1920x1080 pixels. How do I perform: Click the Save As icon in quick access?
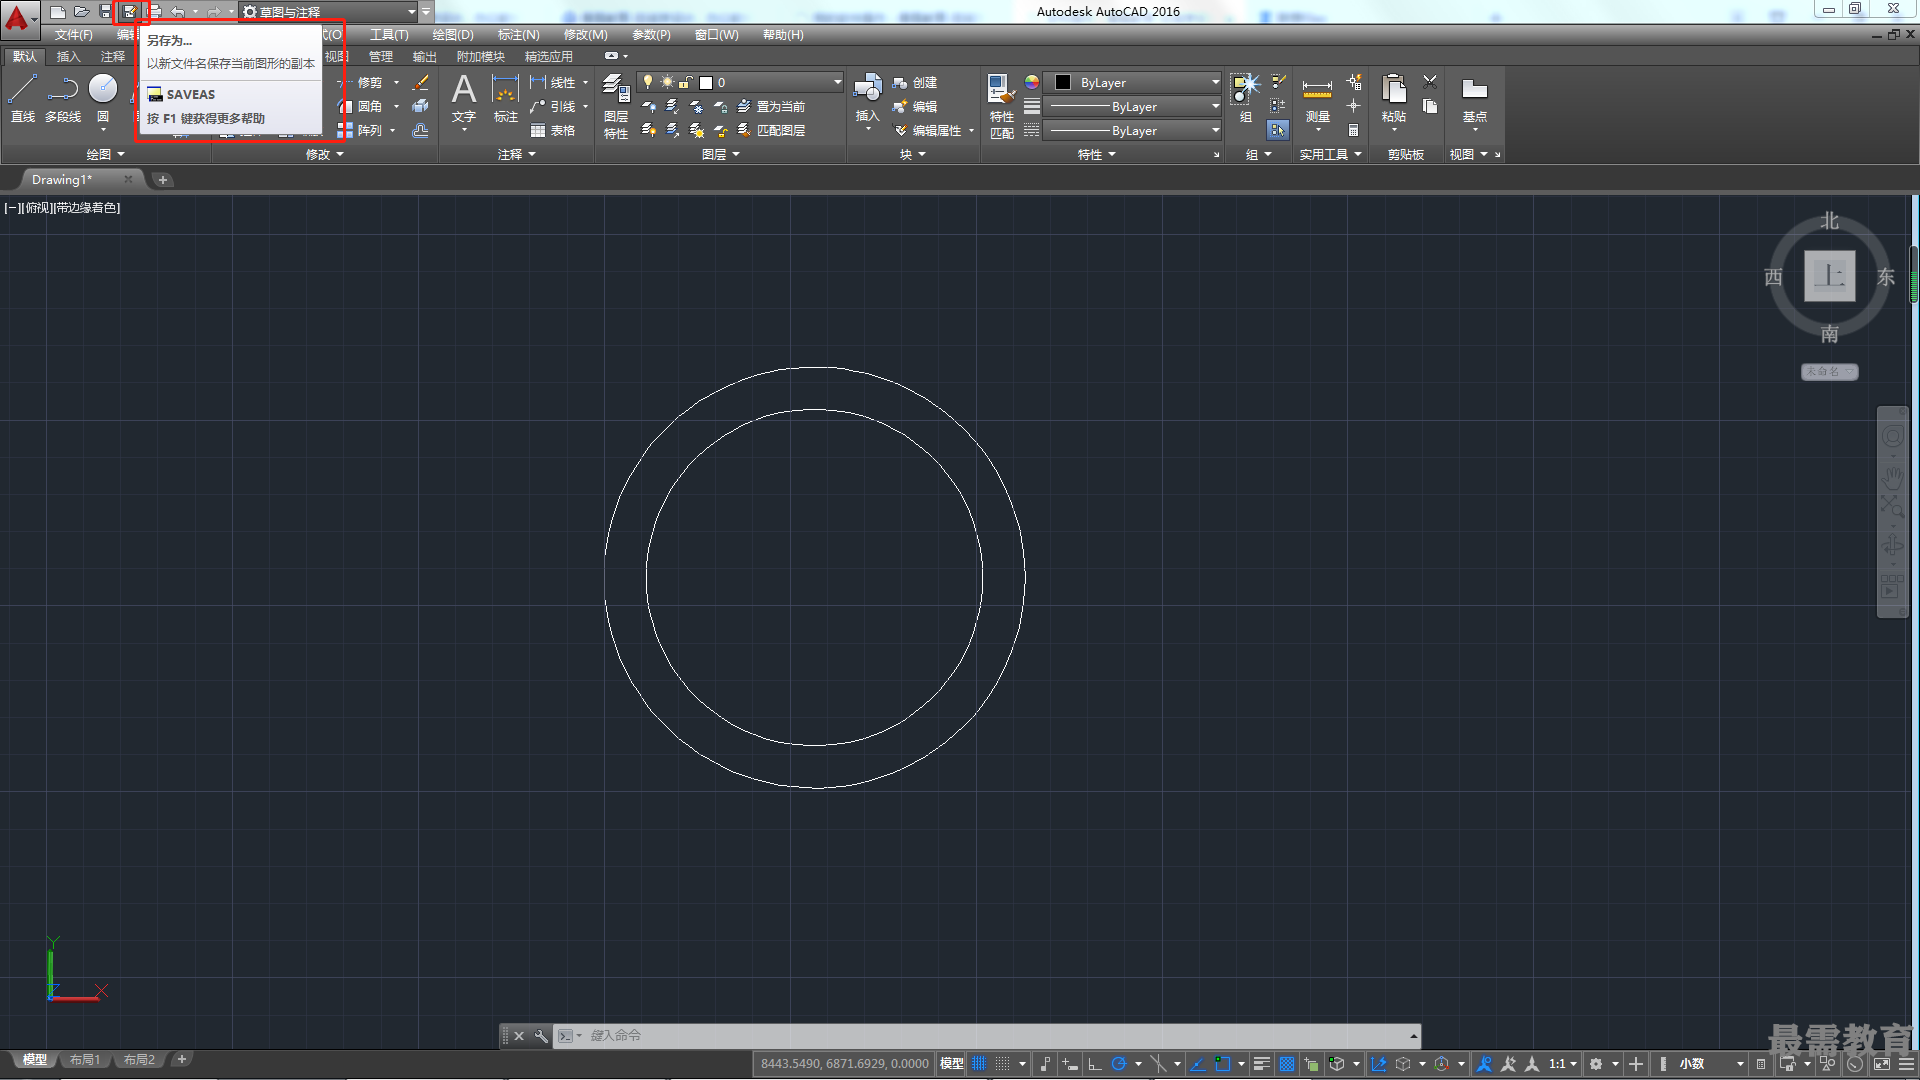pyautogui.click(x=130, y=12)
